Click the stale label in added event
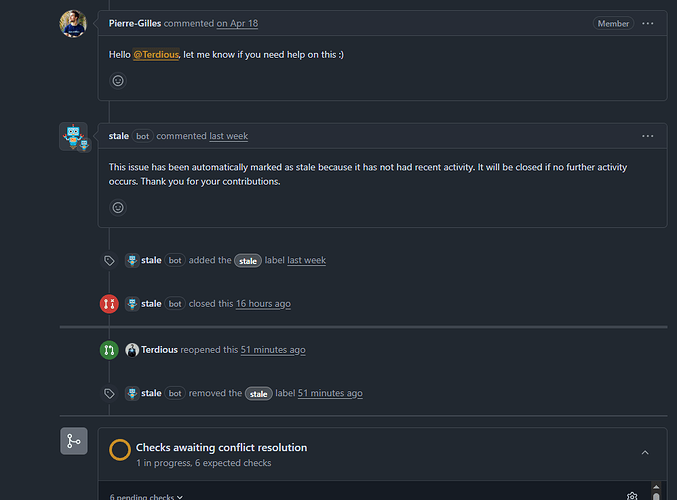 tap(248, 260)
